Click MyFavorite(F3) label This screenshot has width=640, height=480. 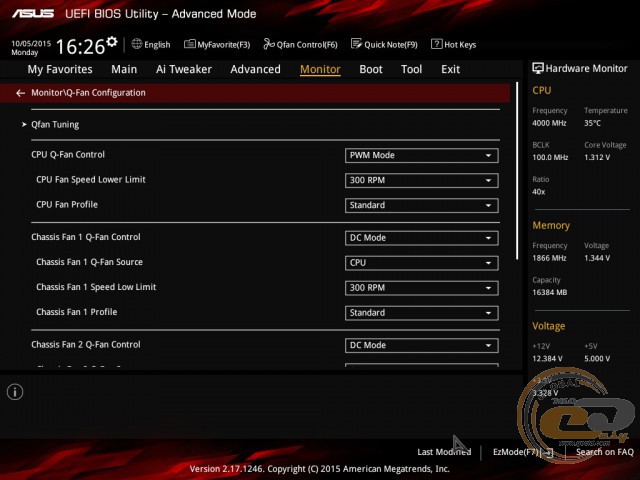click(224, 44)
